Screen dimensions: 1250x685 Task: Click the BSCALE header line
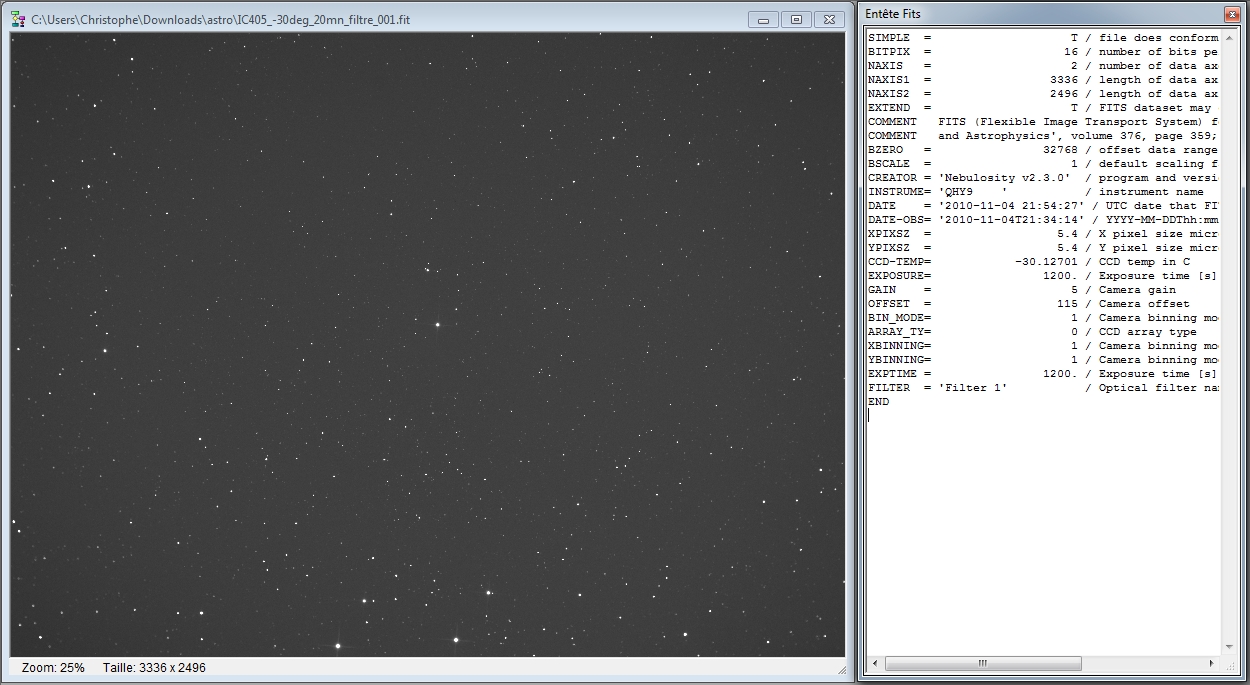point(1043,164)
